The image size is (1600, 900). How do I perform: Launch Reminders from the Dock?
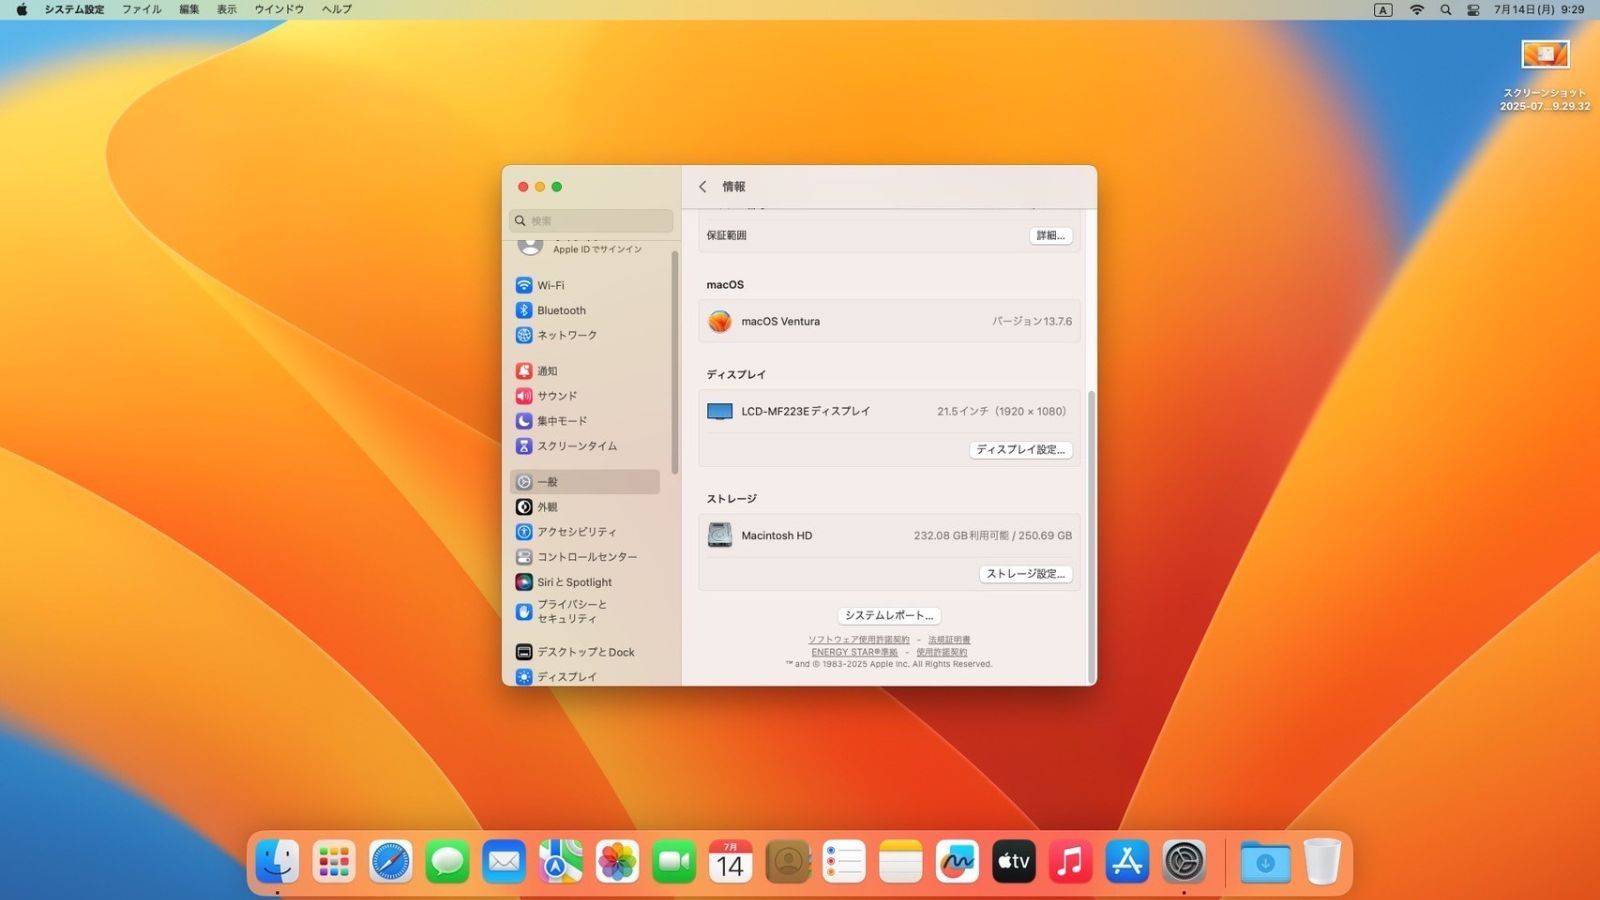tap(844, 861)
